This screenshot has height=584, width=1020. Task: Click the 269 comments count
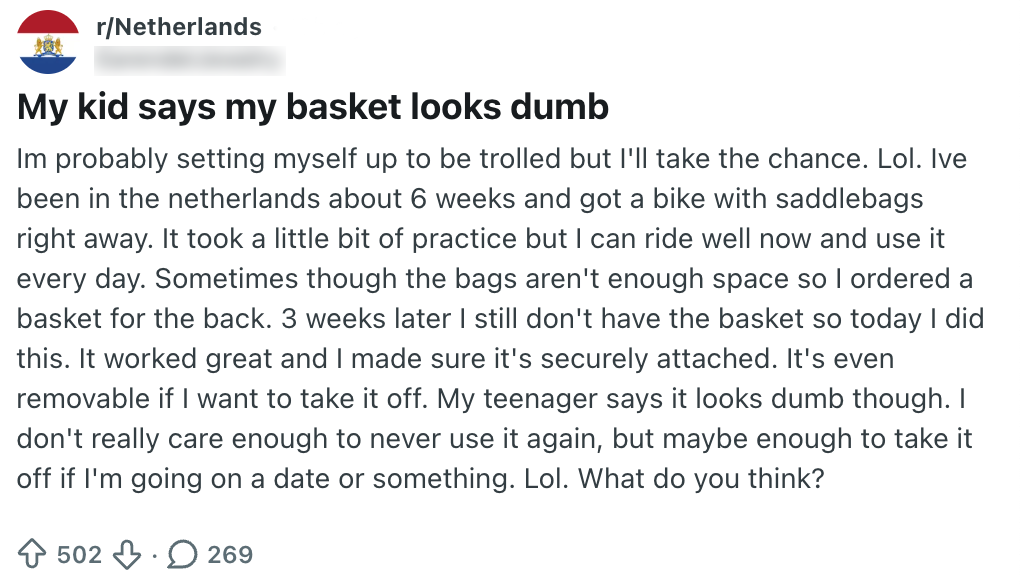[x=230, y=553]
